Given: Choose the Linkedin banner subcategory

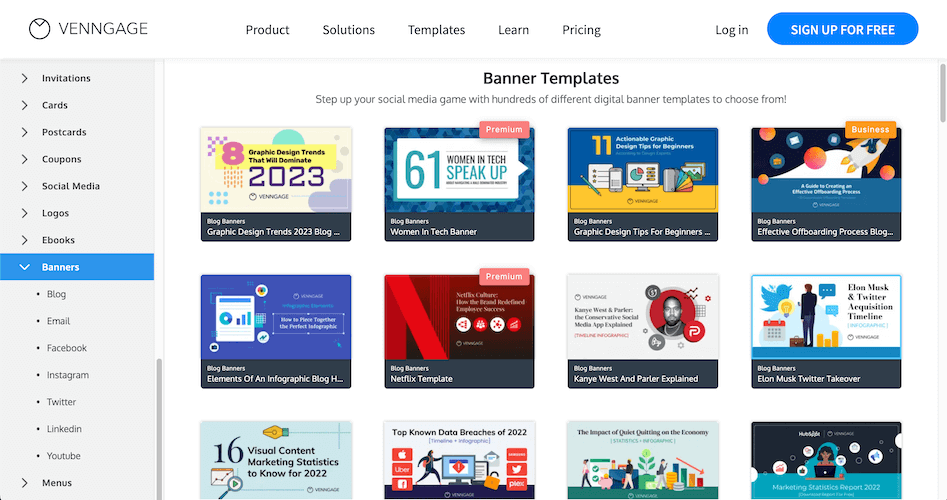Looking at the screenshot, I should pos(64,429).
